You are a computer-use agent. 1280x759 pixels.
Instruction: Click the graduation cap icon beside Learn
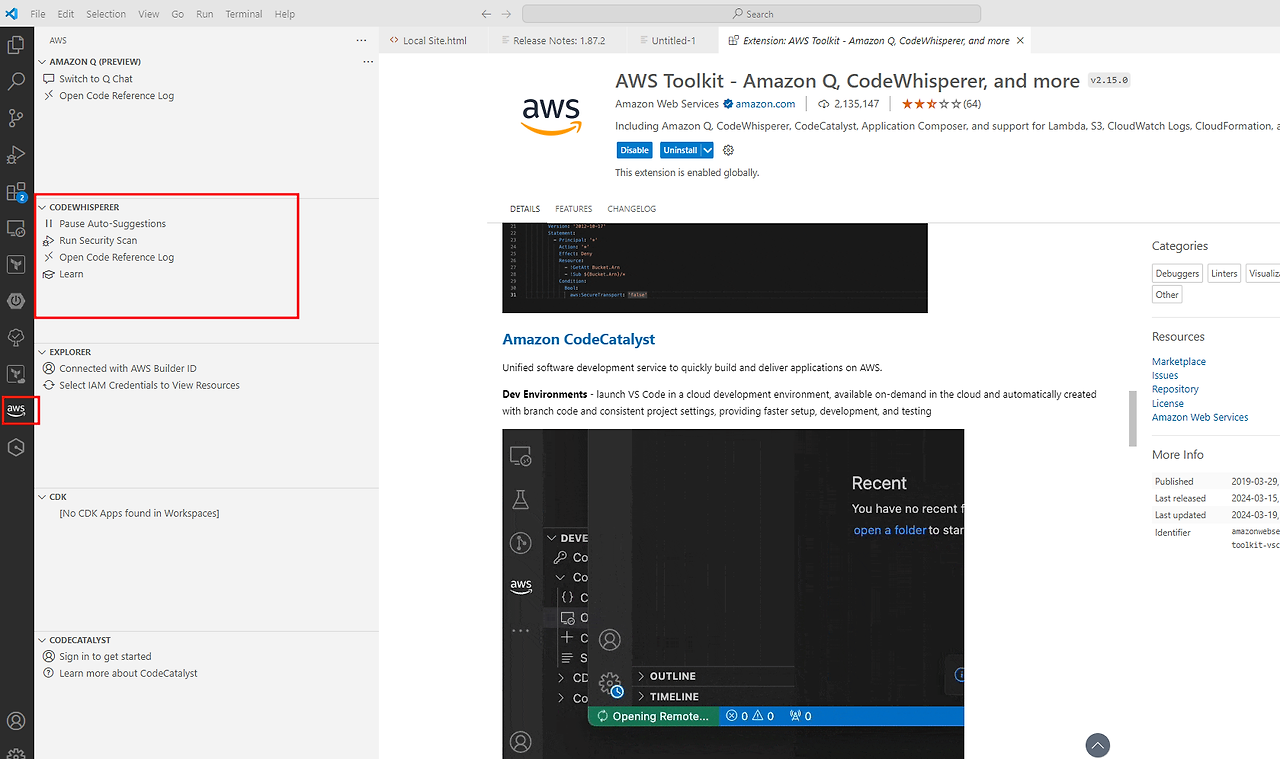49,274
